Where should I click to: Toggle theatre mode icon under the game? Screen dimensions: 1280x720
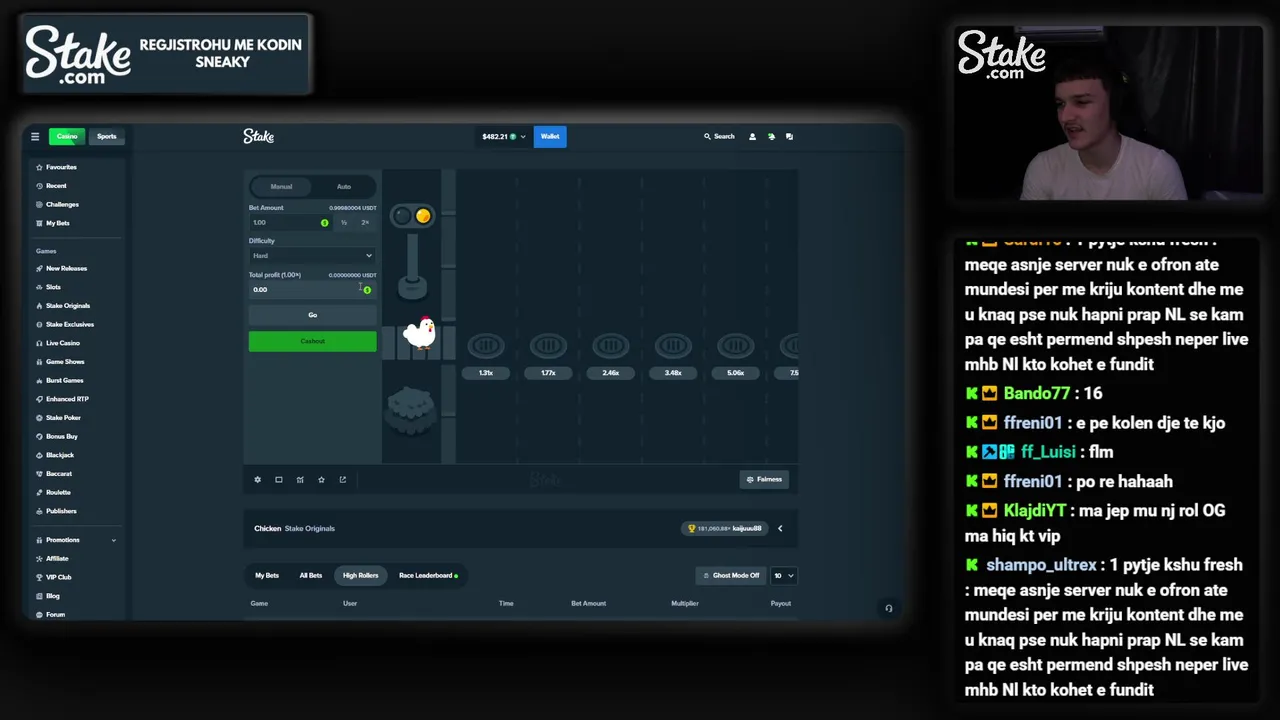[278, 479]
